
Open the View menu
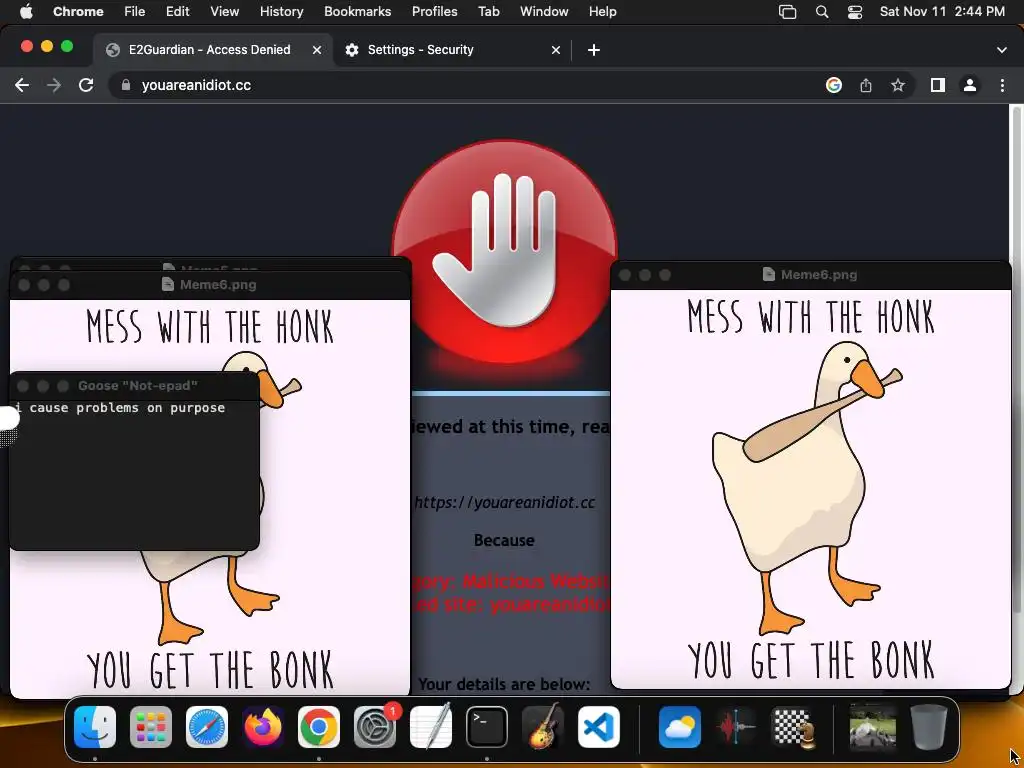[x=224, y=12]
